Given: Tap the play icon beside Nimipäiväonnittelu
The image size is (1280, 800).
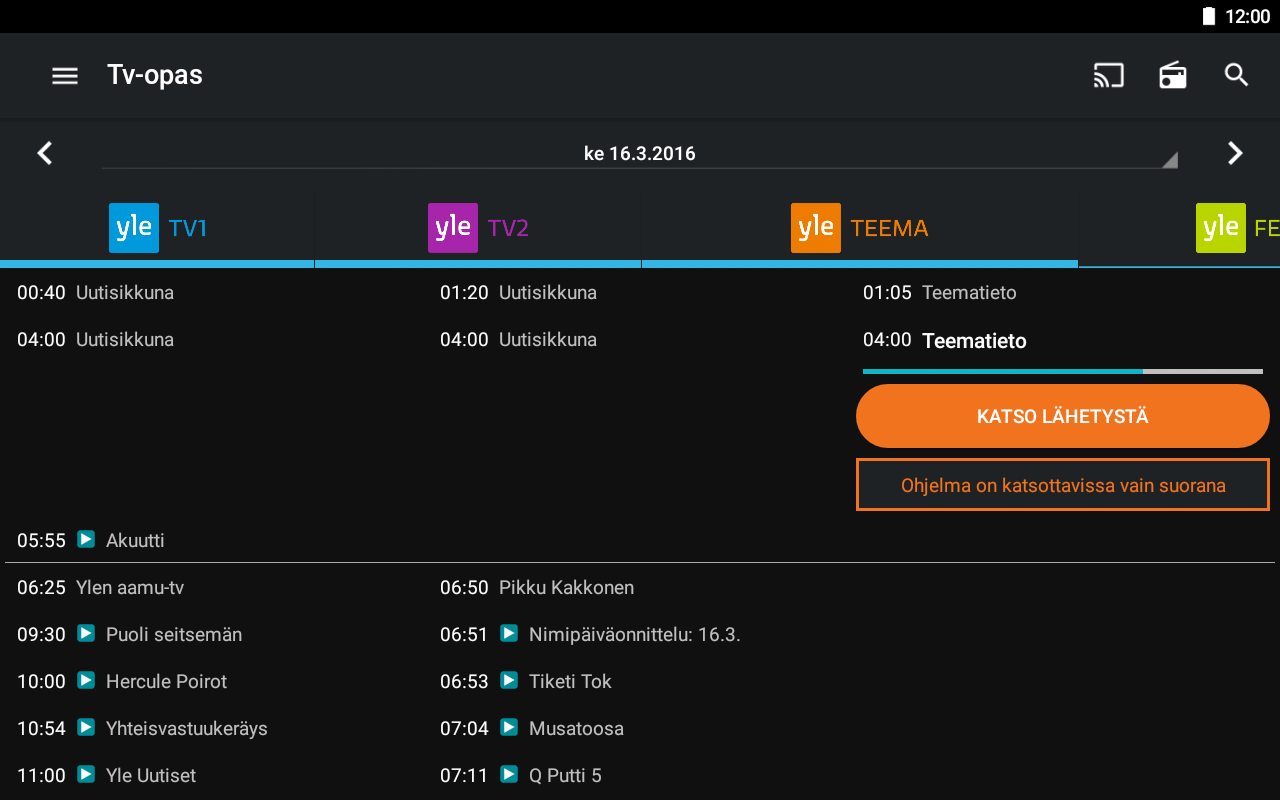Looking at the screenshot, I should coord(509,633).
